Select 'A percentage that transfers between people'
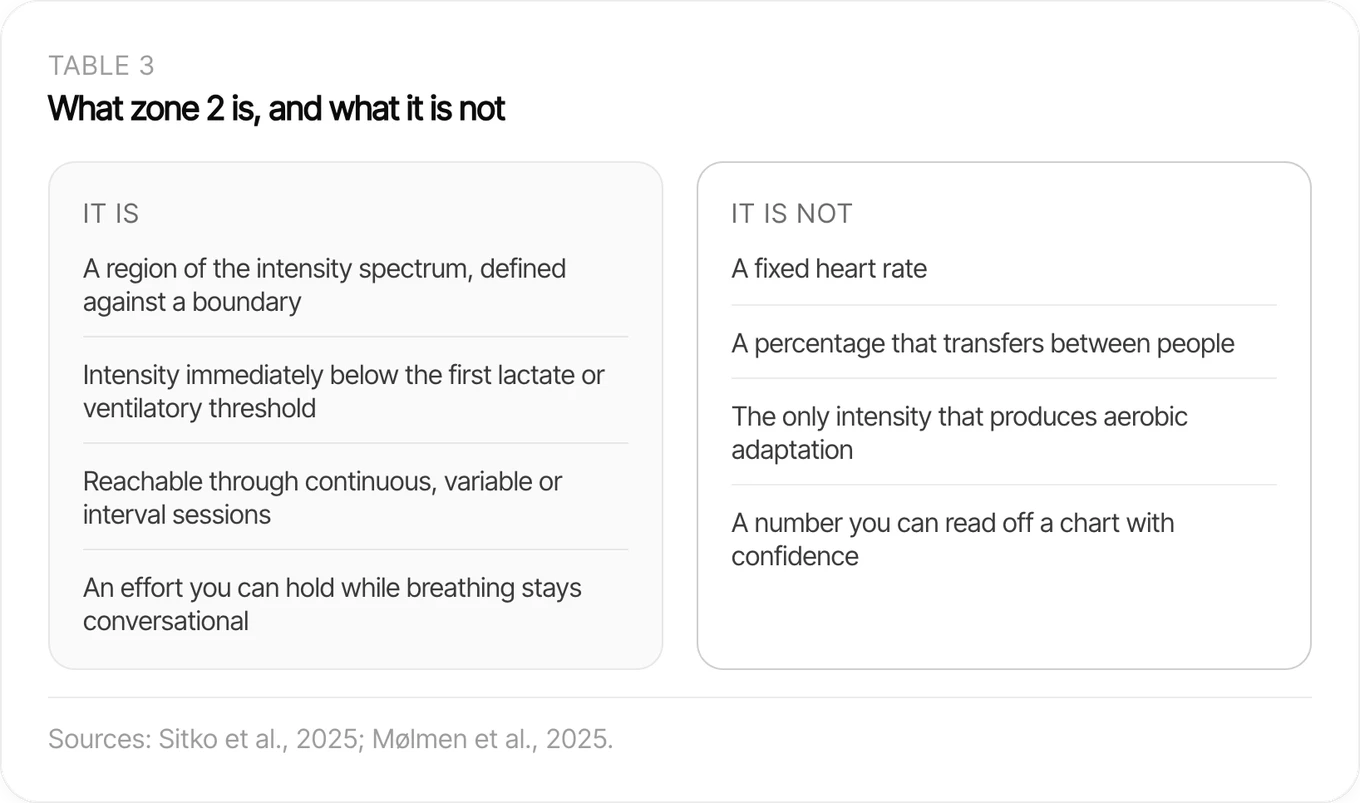This screenshot has width=1360, height=803. [983, 343]
